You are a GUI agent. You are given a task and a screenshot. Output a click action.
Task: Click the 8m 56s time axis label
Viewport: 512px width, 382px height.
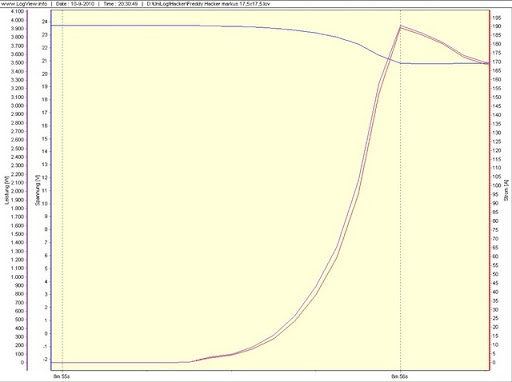[x=400, y=377]
